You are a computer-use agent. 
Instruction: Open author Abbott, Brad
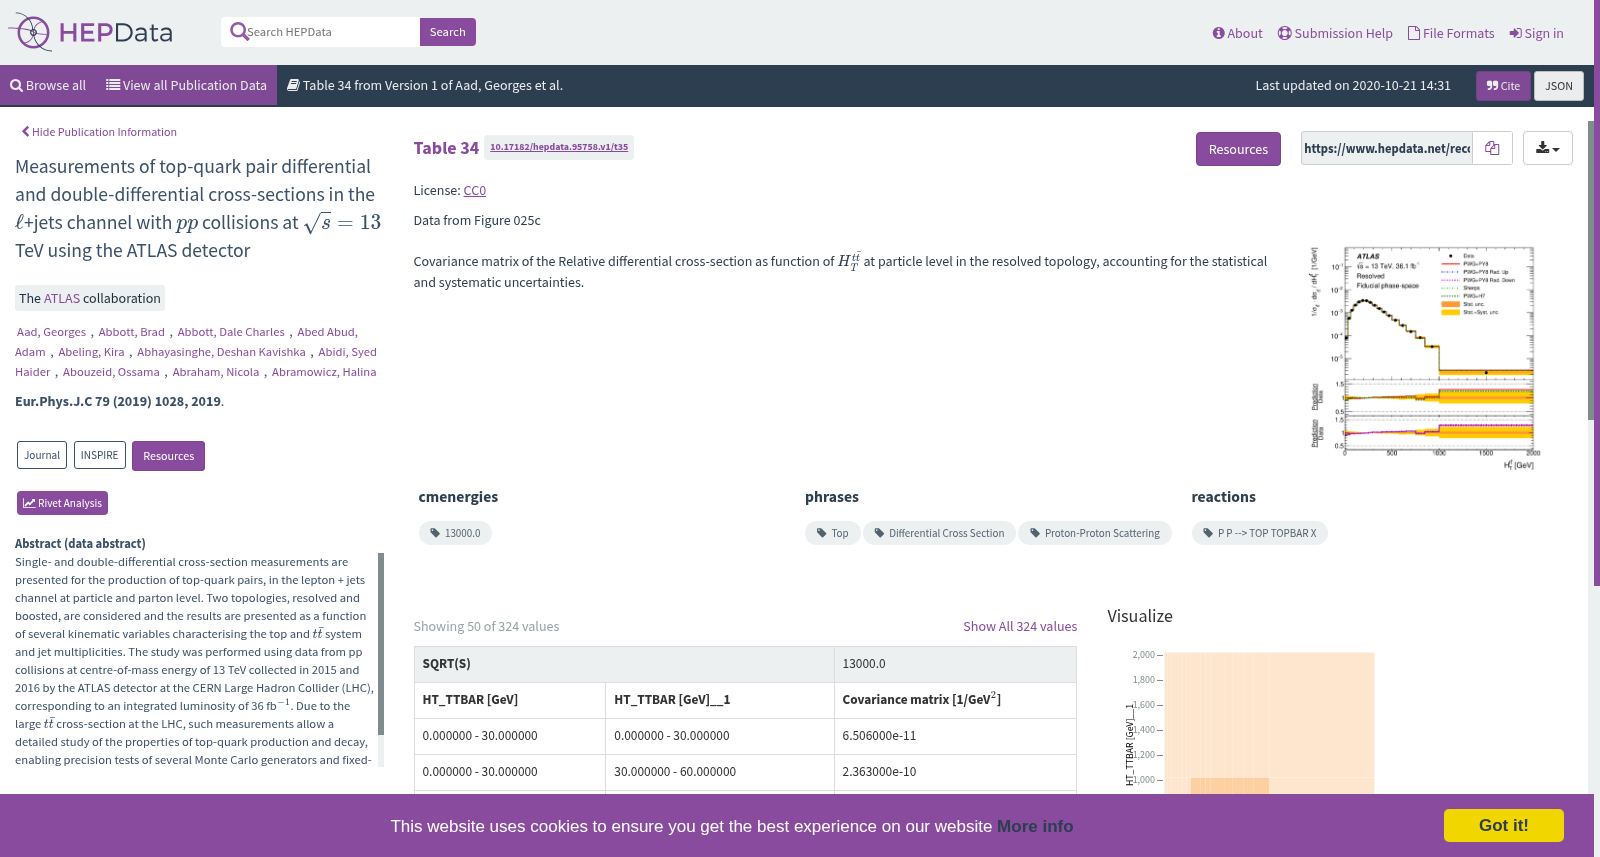click(131, 332)
